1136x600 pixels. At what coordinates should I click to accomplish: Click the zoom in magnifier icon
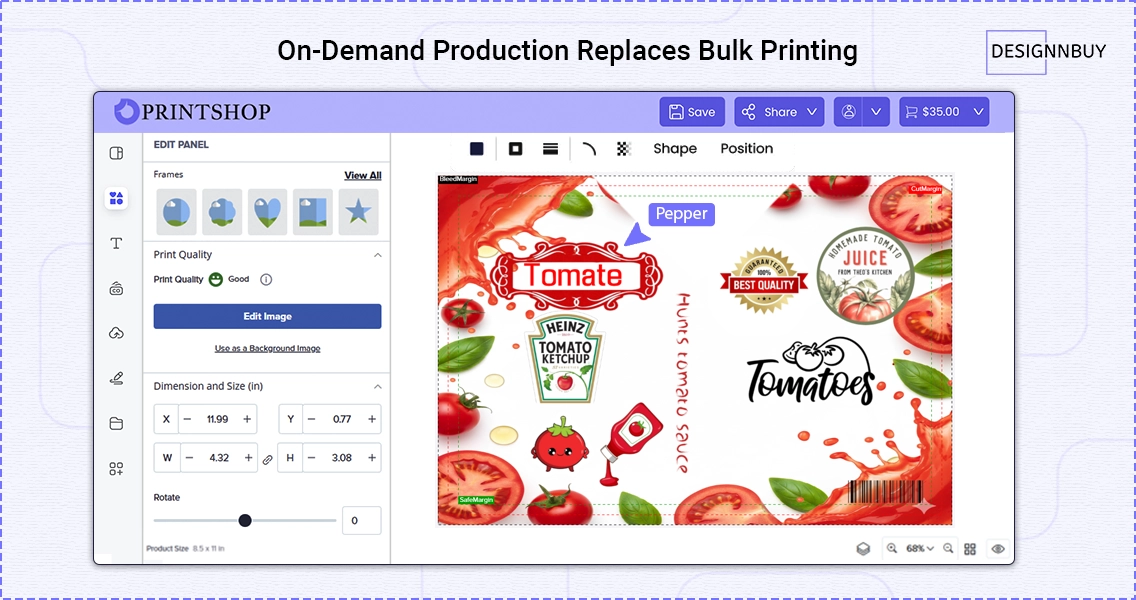[892, 549]
